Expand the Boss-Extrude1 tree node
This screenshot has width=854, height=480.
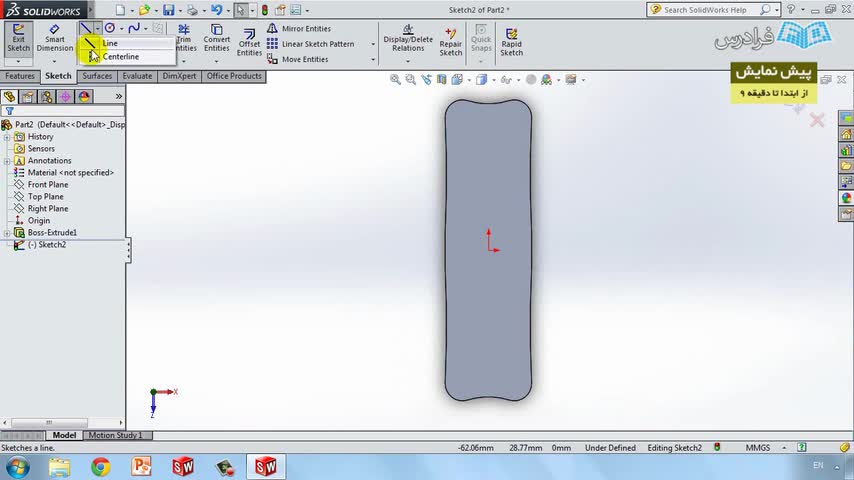(7, 233)
